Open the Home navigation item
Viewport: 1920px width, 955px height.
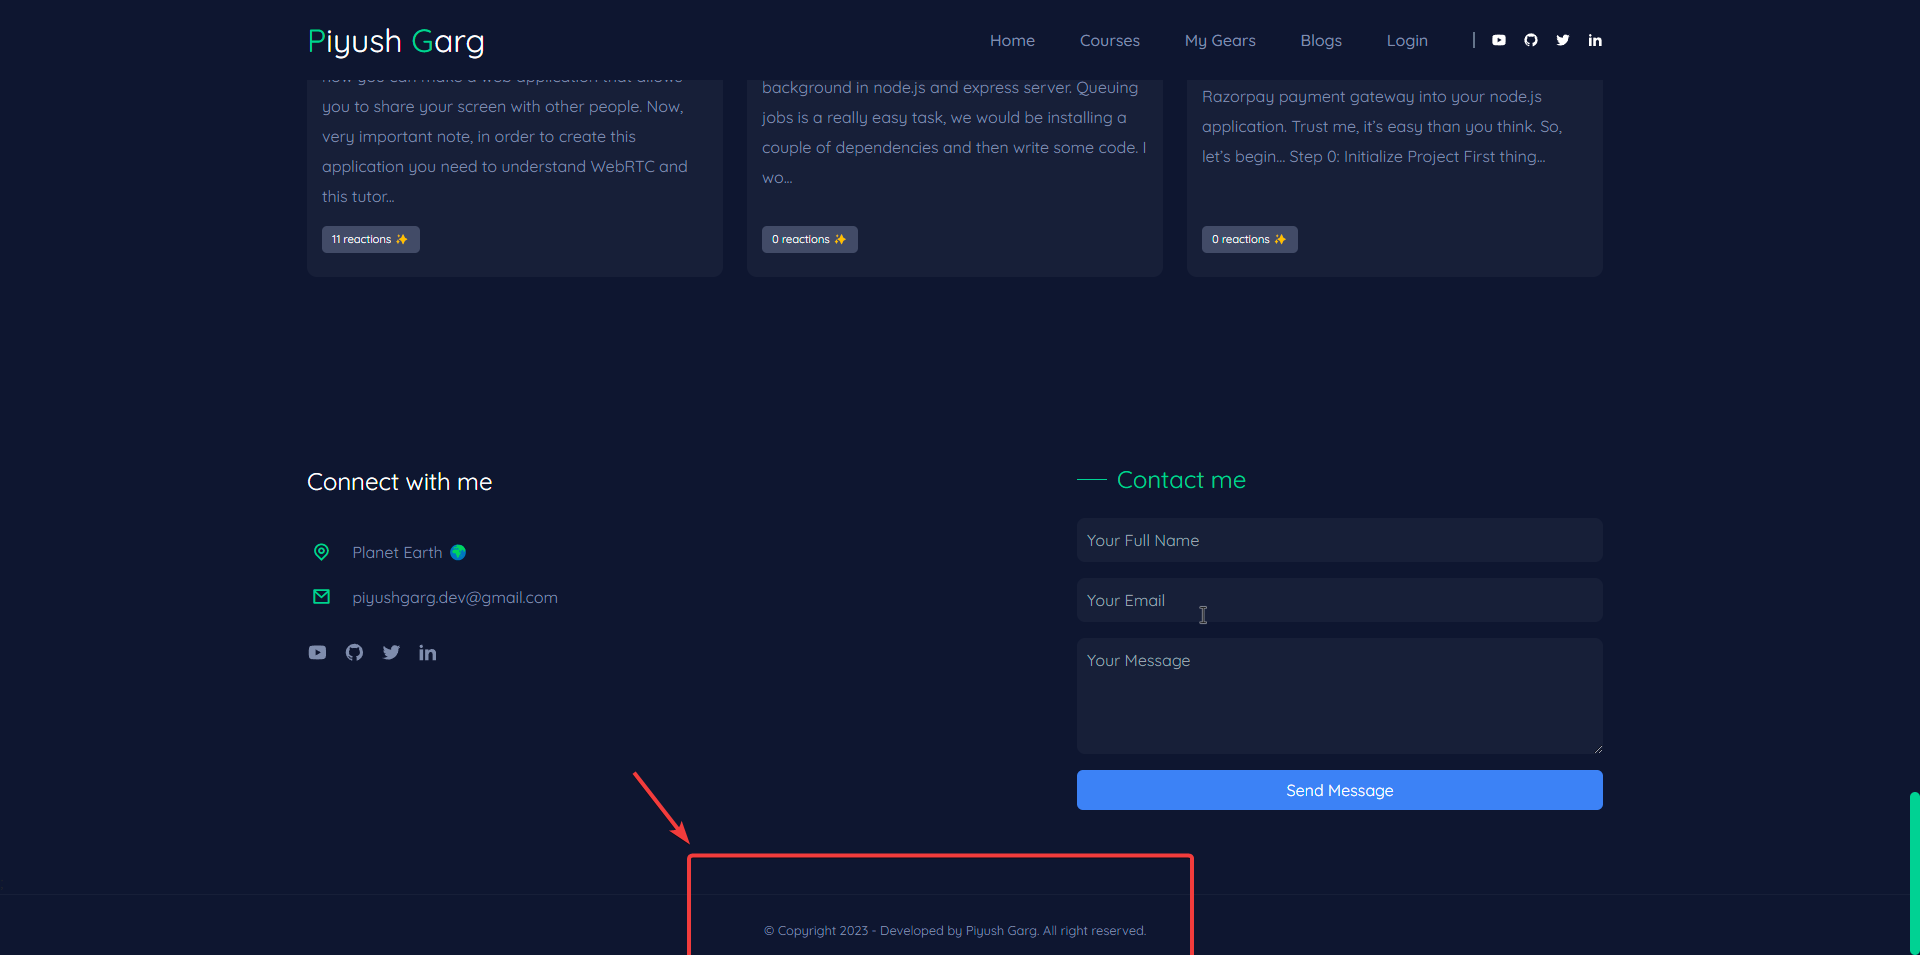click(1011, 40)
